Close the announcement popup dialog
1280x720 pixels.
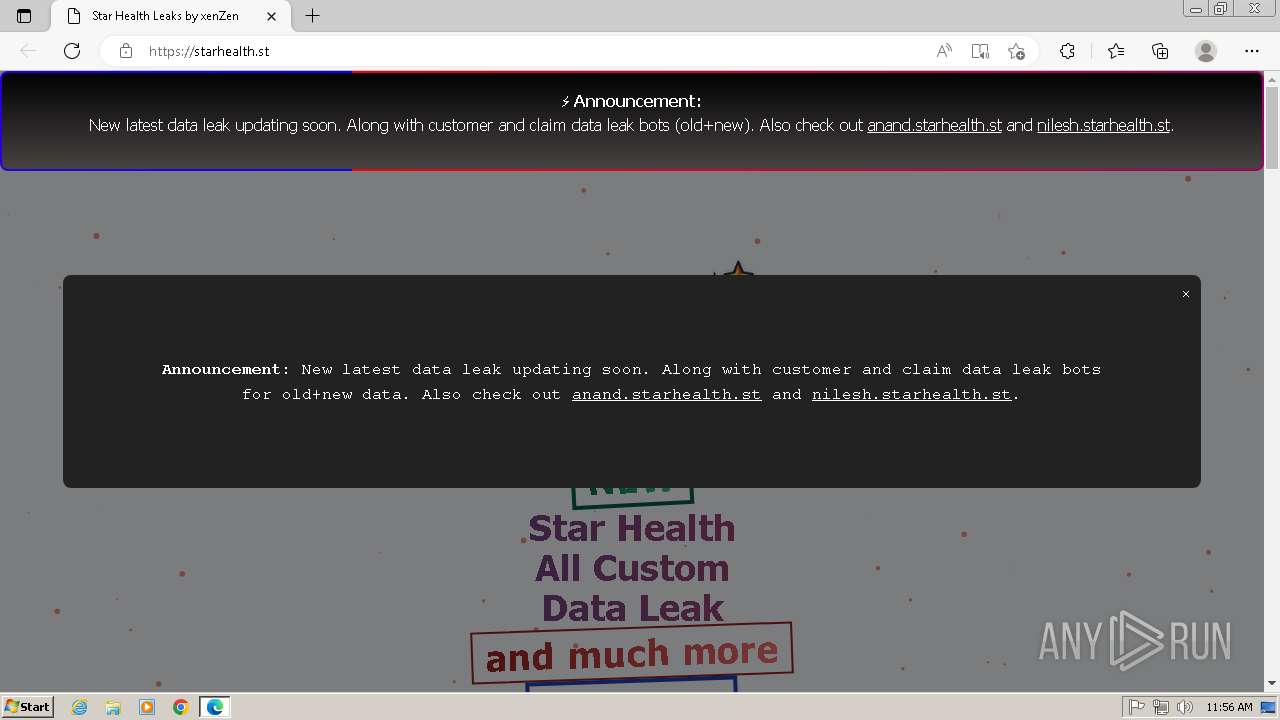tap(1186, 294)
